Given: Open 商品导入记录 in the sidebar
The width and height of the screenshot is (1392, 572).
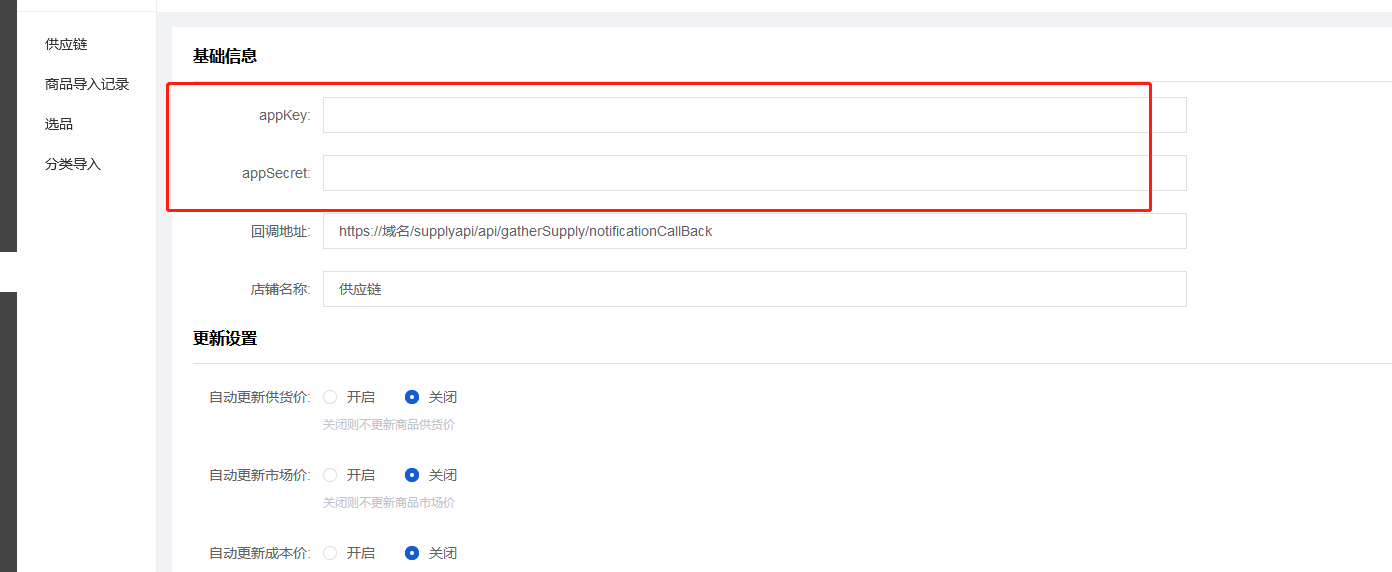Looking at the screenshot, I should click(x=87, y=84).
